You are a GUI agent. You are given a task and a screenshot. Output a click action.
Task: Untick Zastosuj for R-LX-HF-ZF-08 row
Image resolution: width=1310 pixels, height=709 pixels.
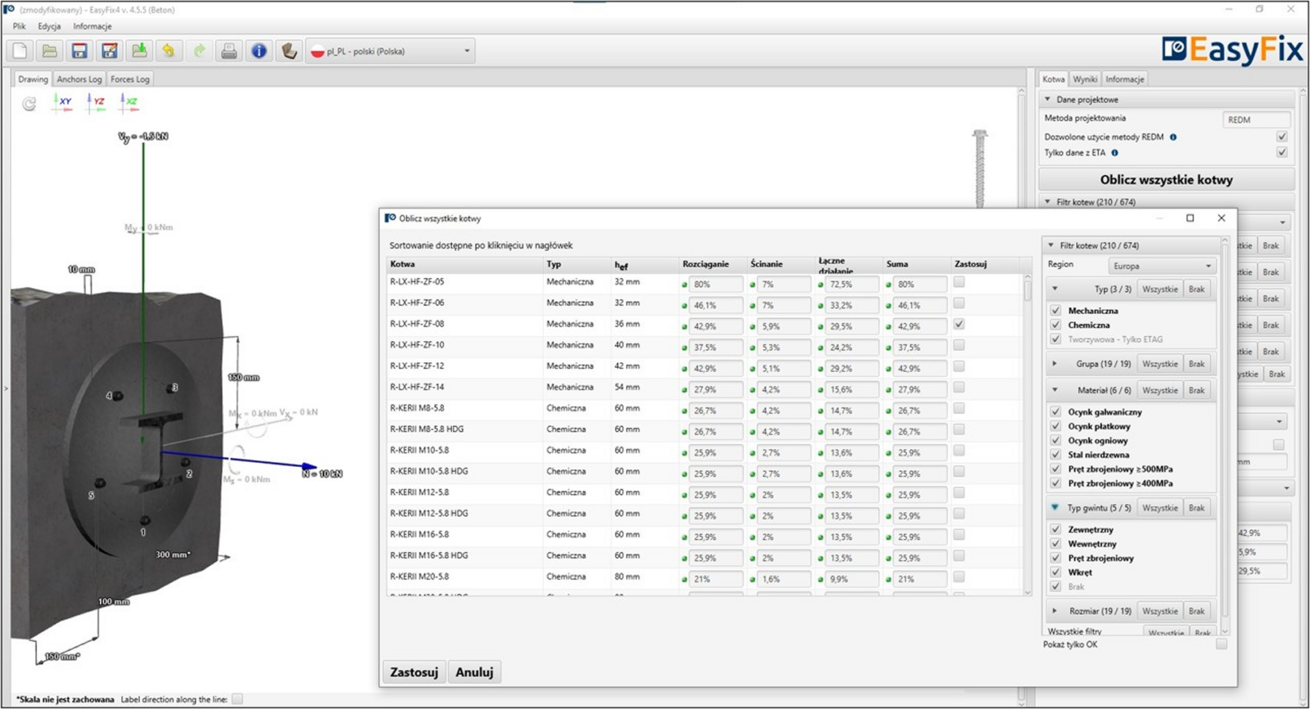pyautogui.click(x=959, y=324)
